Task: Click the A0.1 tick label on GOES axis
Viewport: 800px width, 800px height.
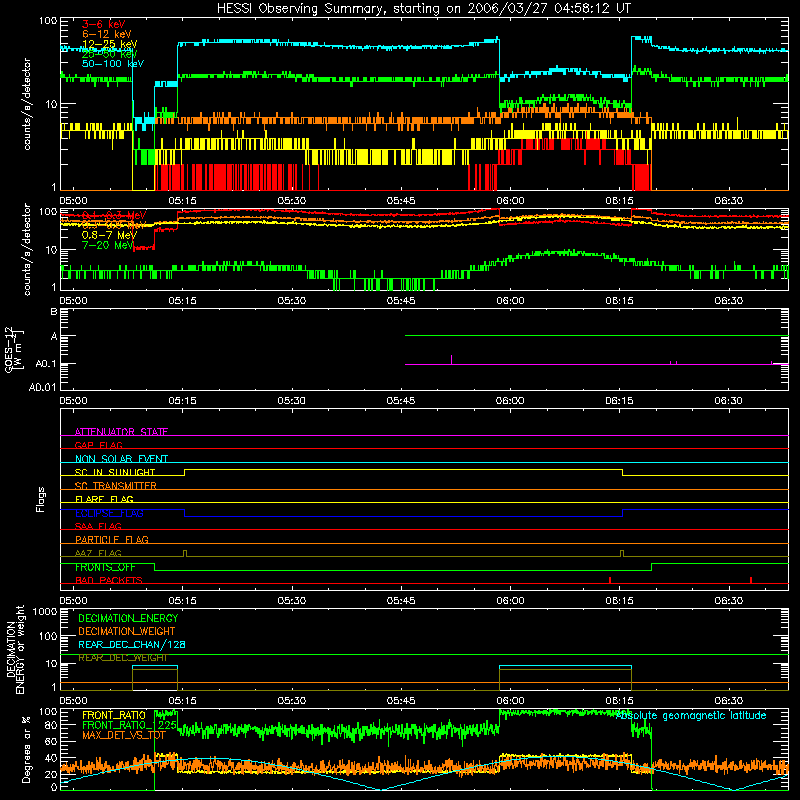Action: (45, 364)
